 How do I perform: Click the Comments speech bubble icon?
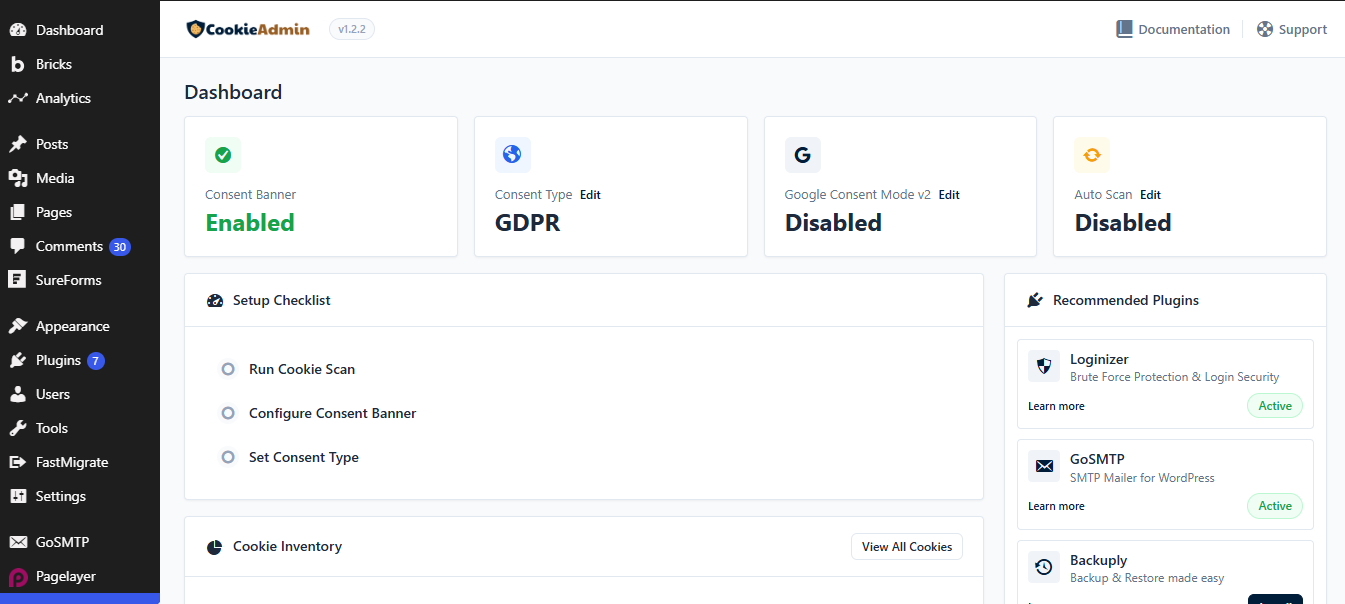tap(18, 246)
